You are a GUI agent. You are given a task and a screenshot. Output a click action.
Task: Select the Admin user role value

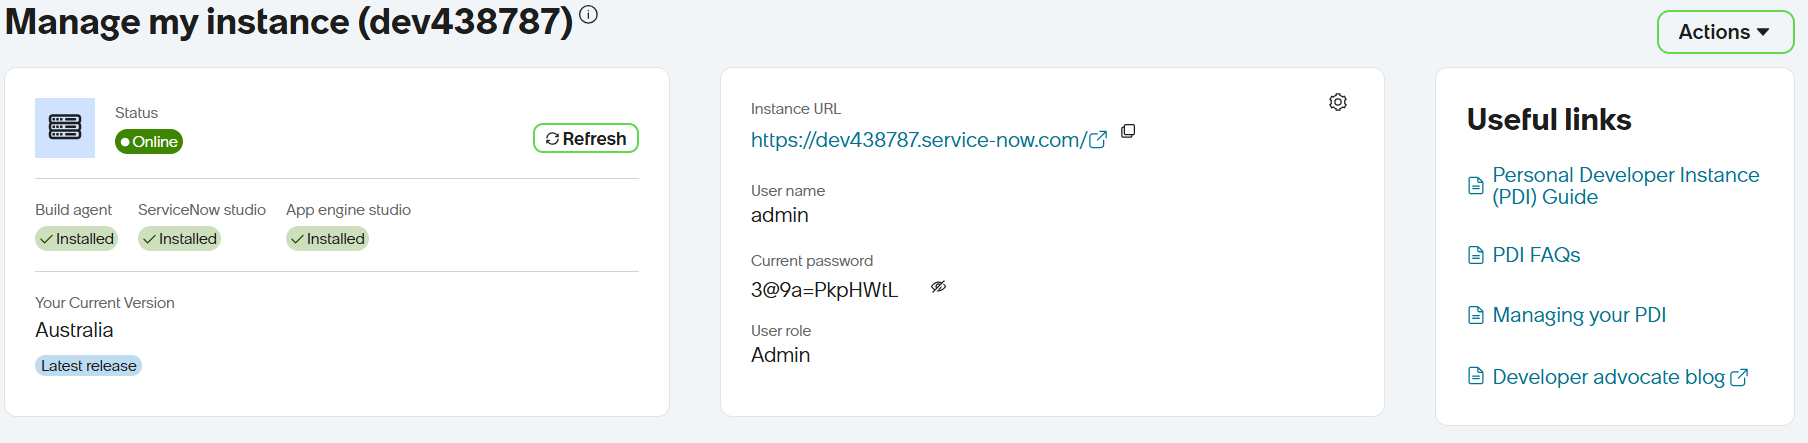(781, 355)
